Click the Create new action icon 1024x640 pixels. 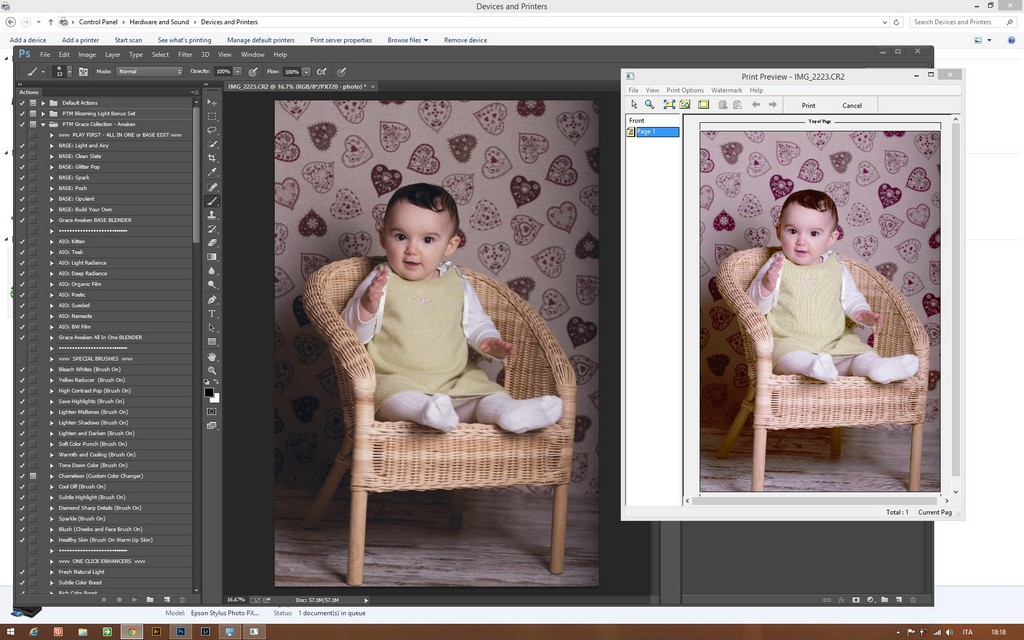tap(167, 599)
